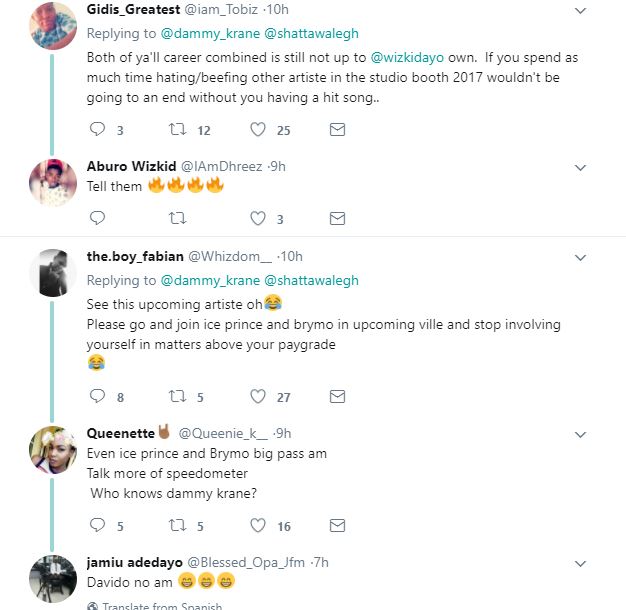The image size is (626, 610).
Task: Like Queenette's tweet with 16 likes
Action: (x=257, y=525)
